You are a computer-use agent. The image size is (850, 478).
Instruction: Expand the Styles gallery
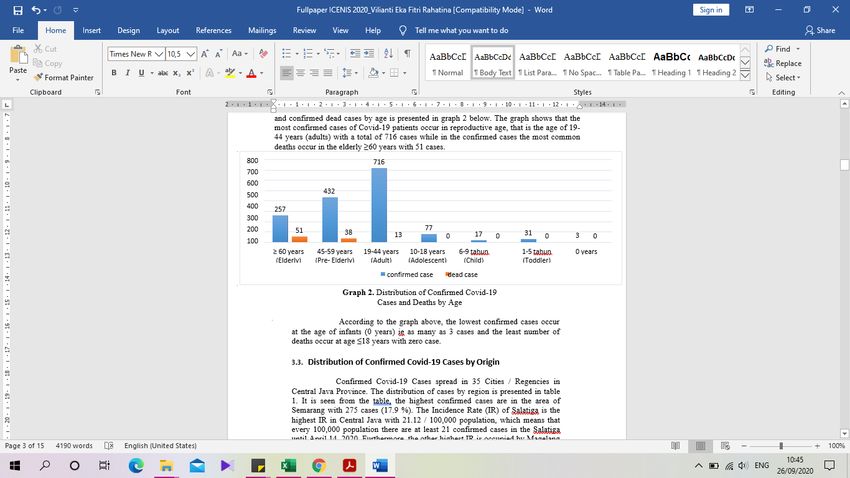tap(745, 76)
